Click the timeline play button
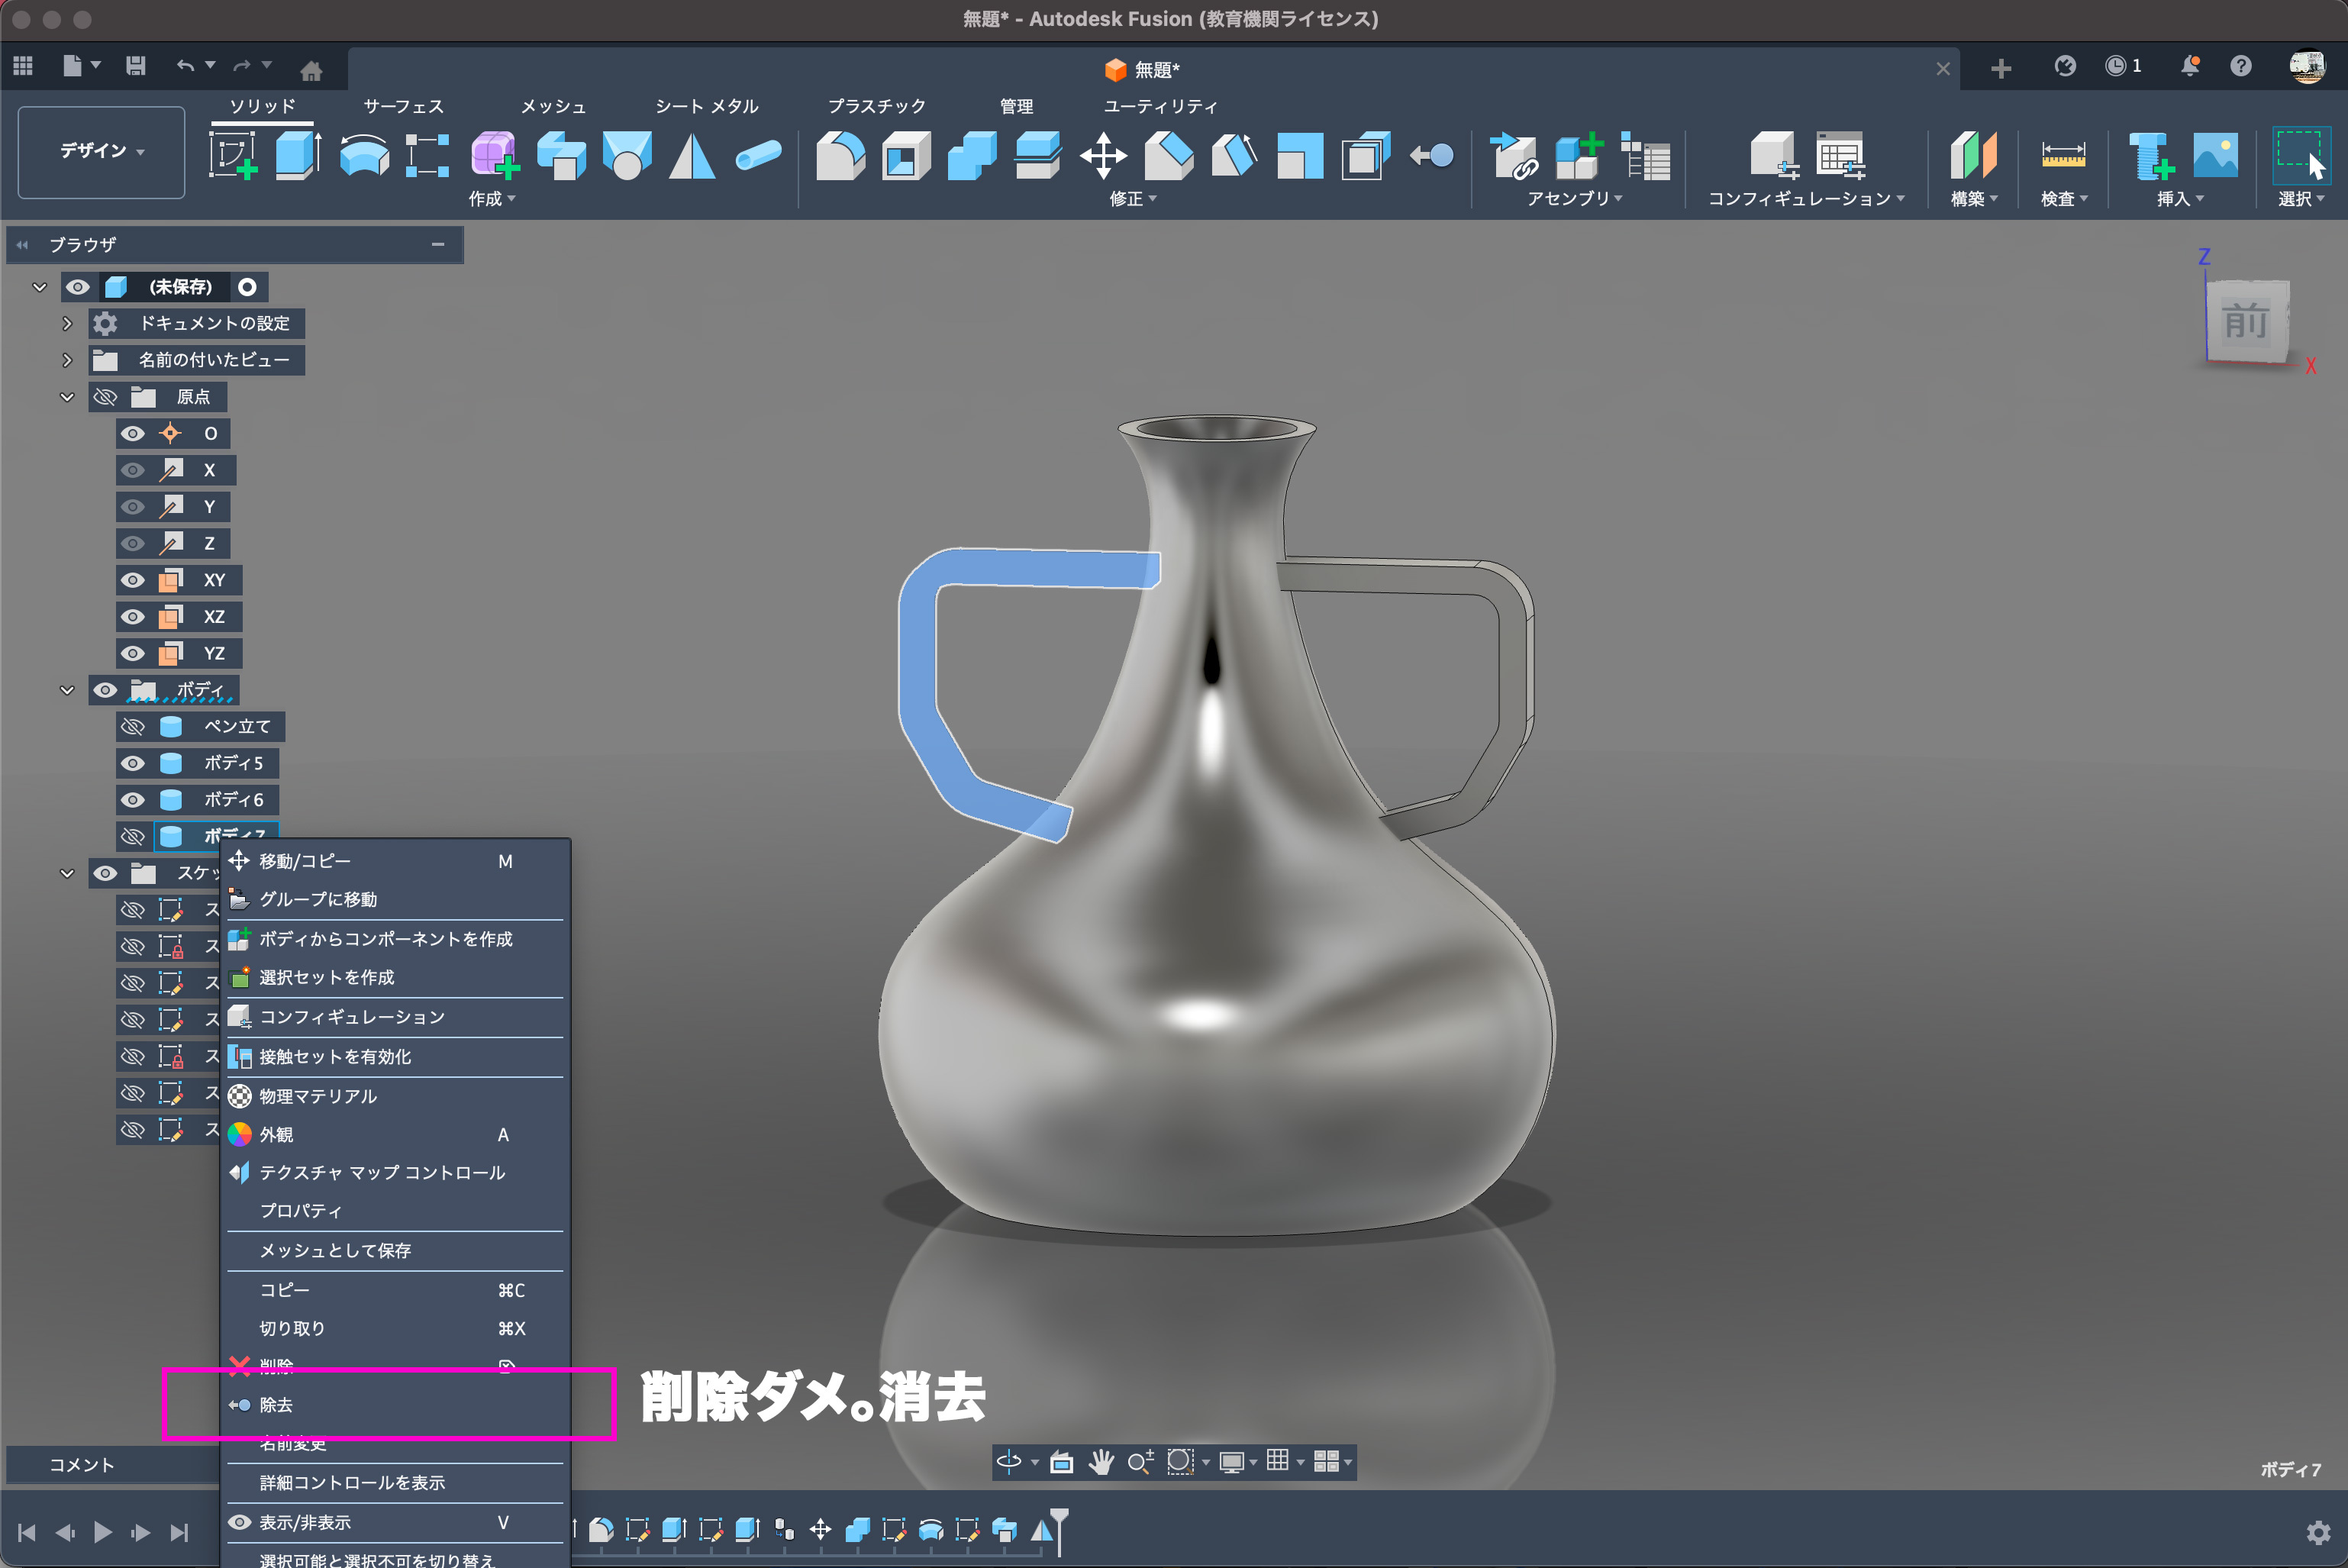 (x=102, y=1531)
